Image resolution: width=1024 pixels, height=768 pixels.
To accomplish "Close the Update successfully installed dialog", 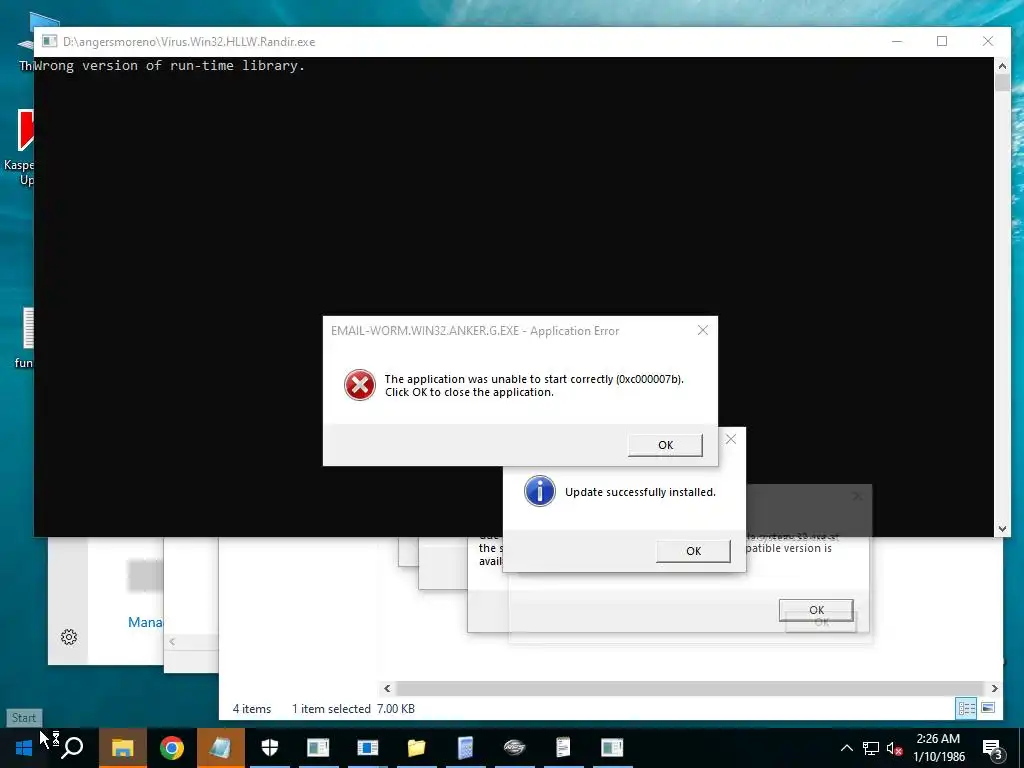I will pos(731,440).
